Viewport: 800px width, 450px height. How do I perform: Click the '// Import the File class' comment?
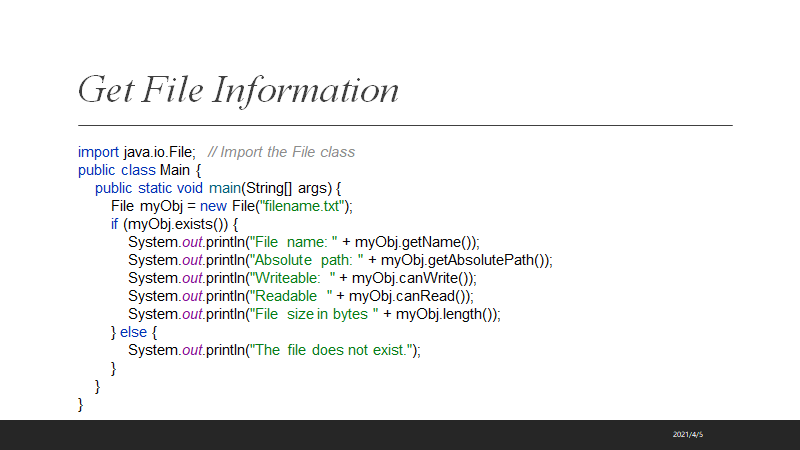tap(281, 152)
